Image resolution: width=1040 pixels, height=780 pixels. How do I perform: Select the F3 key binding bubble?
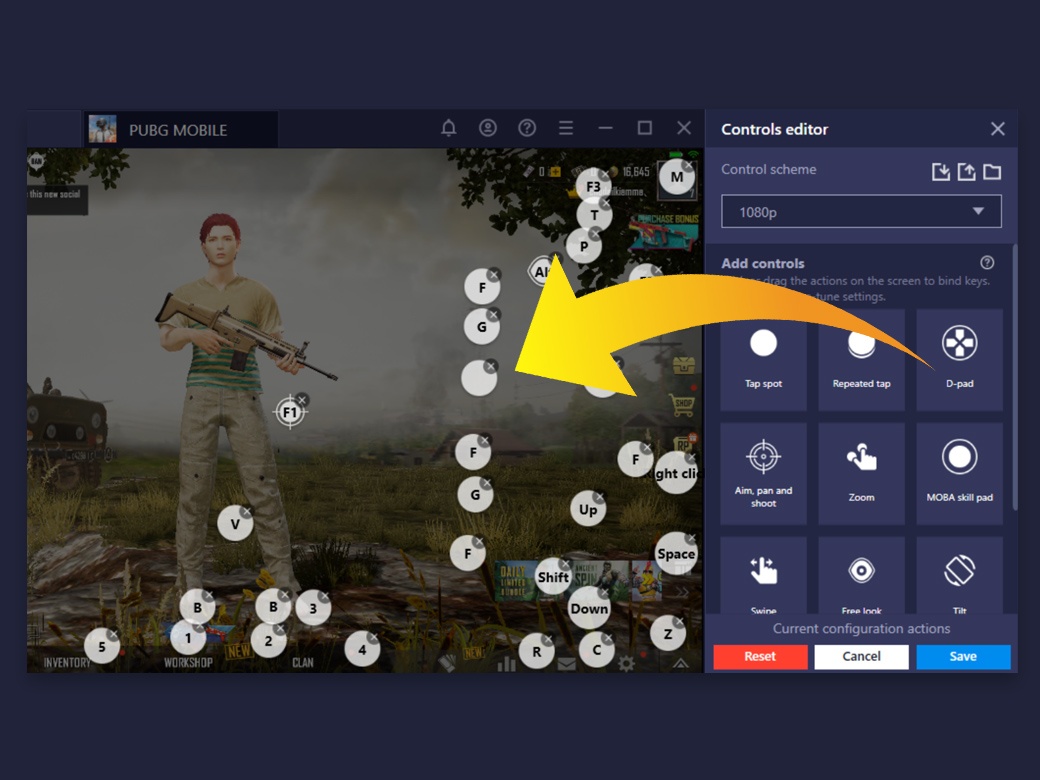tap(593, 186)
